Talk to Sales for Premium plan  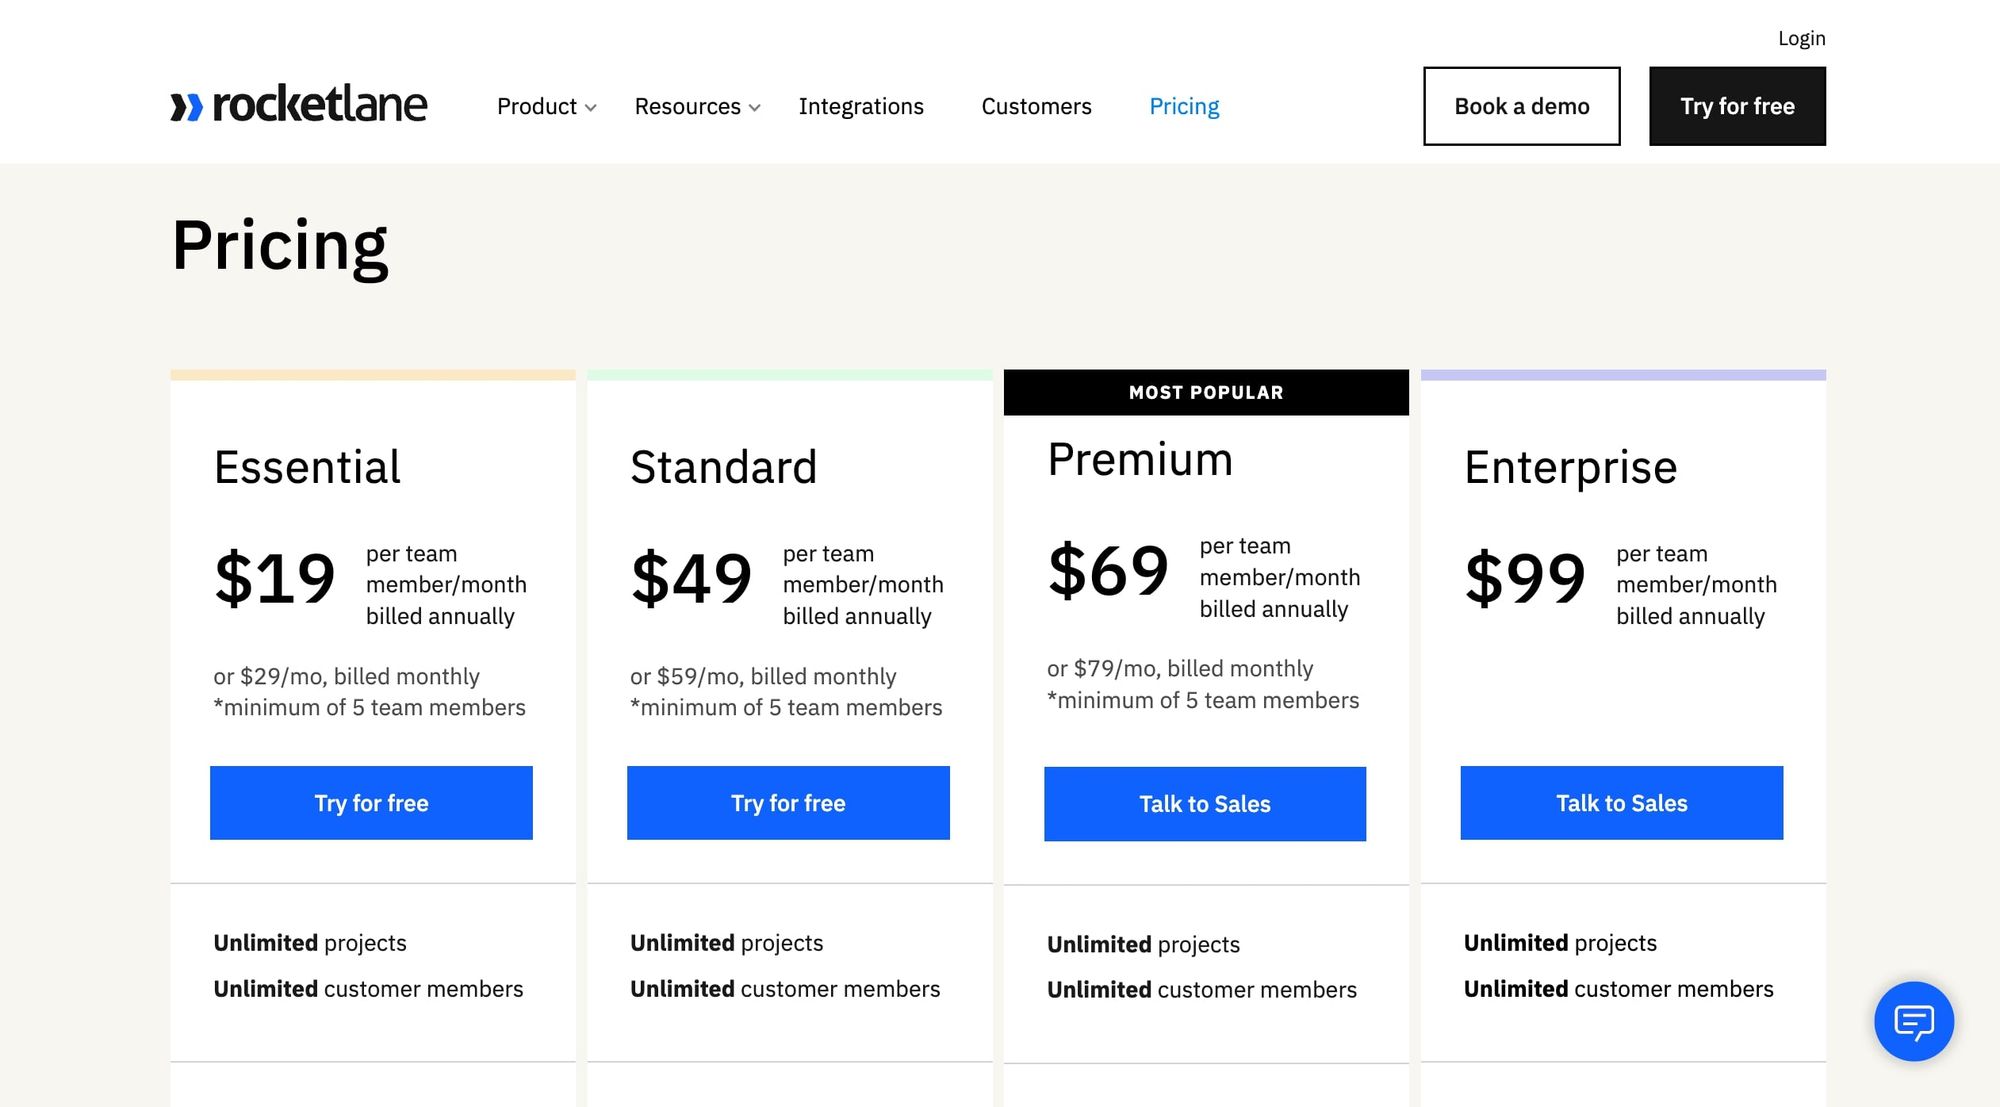[1205, 804]
